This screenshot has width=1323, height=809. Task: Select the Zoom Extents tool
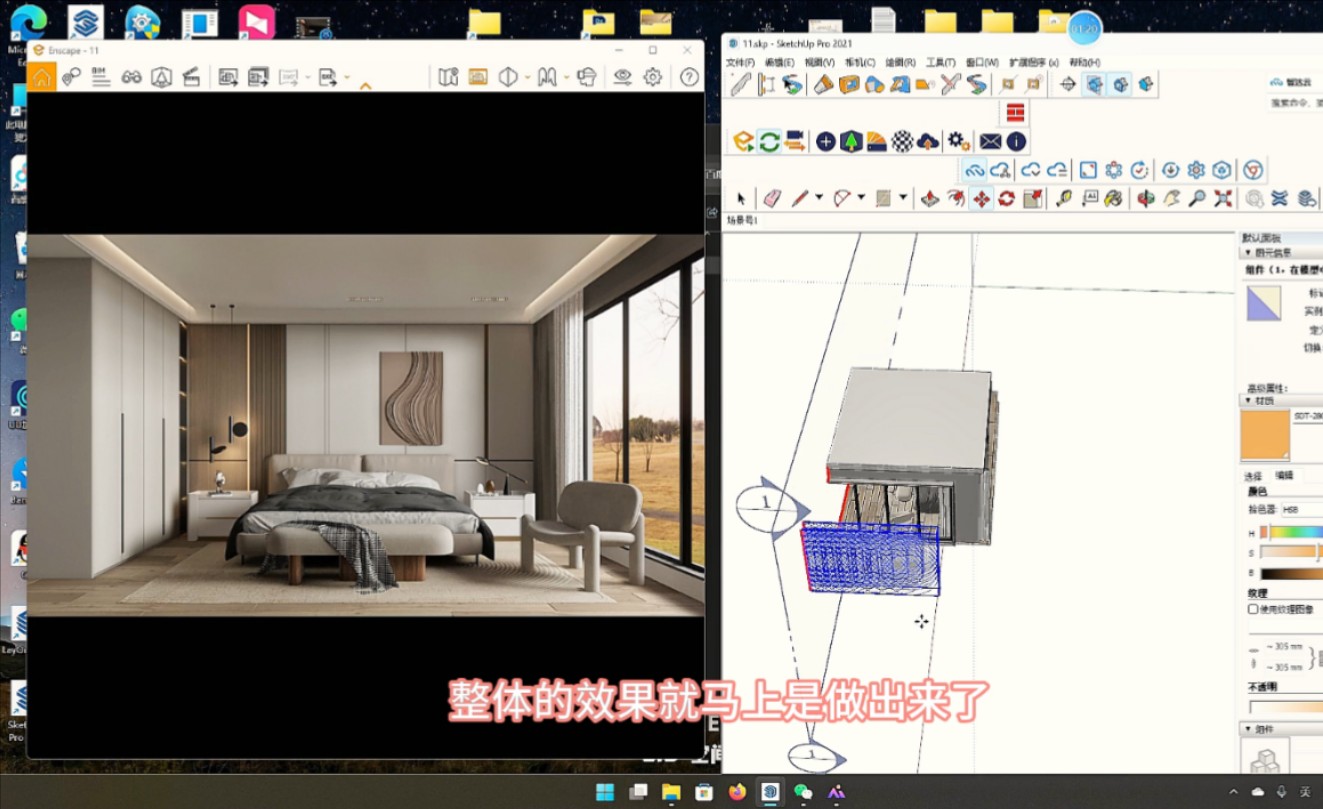click(1222, 199)
